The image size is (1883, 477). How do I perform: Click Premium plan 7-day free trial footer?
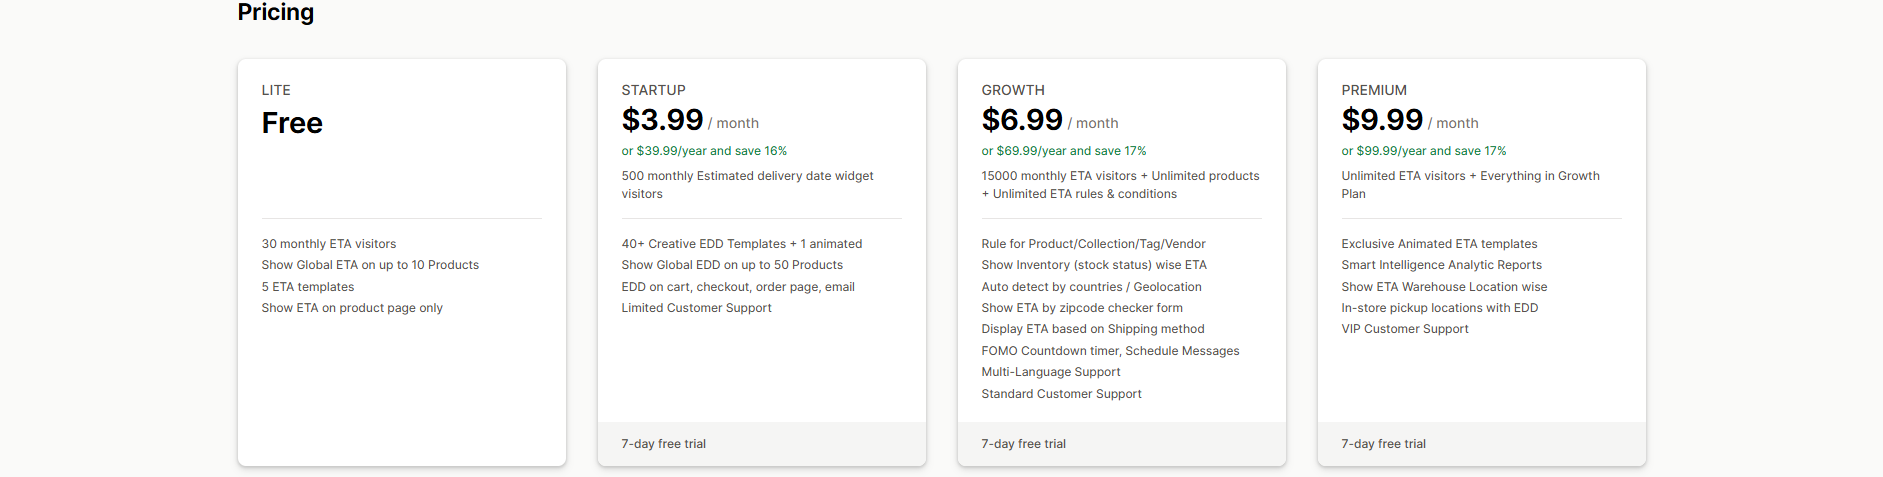click(x=1383, y=444)
